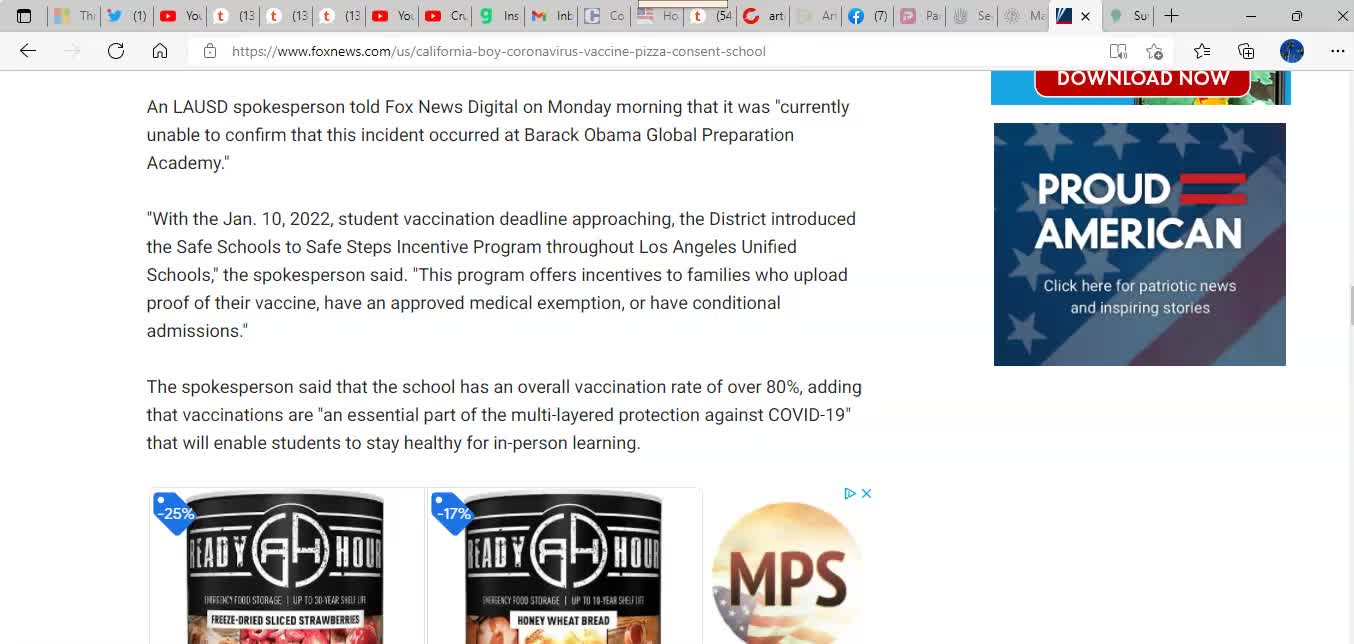Viewport: 1354px width, 644px height.
Task: Open the tab actions menu
Action: click(x=24, y=16)
